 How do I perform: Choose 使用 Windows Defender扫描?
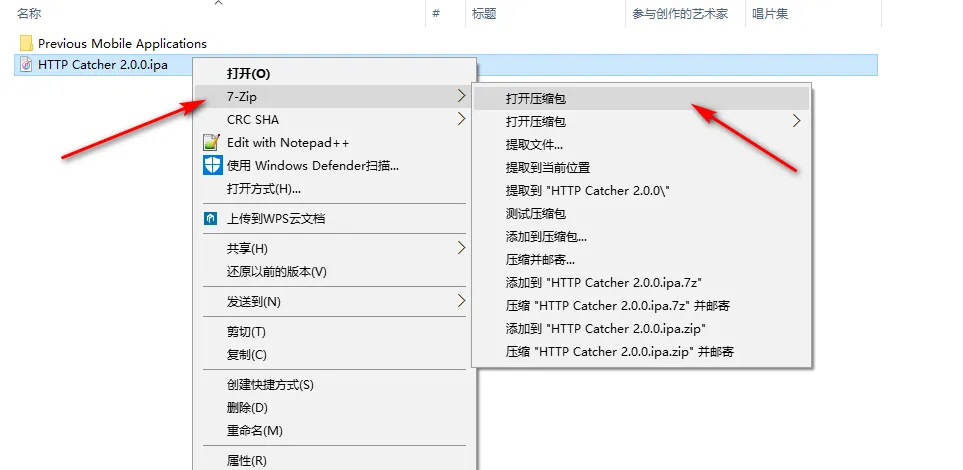(335, 165)
